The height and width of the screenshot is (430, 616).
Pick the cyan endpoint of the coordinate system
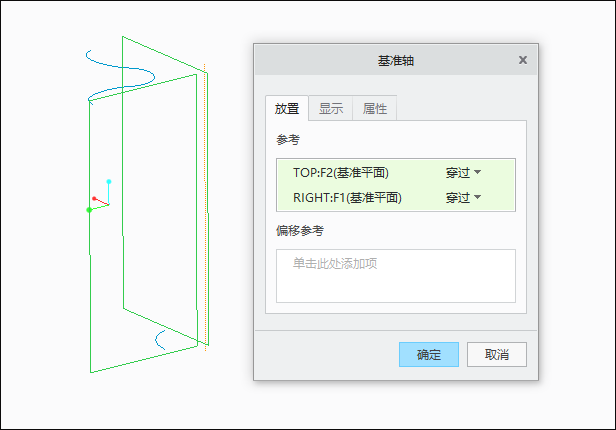pyautogui.click(x=109, y=181)
